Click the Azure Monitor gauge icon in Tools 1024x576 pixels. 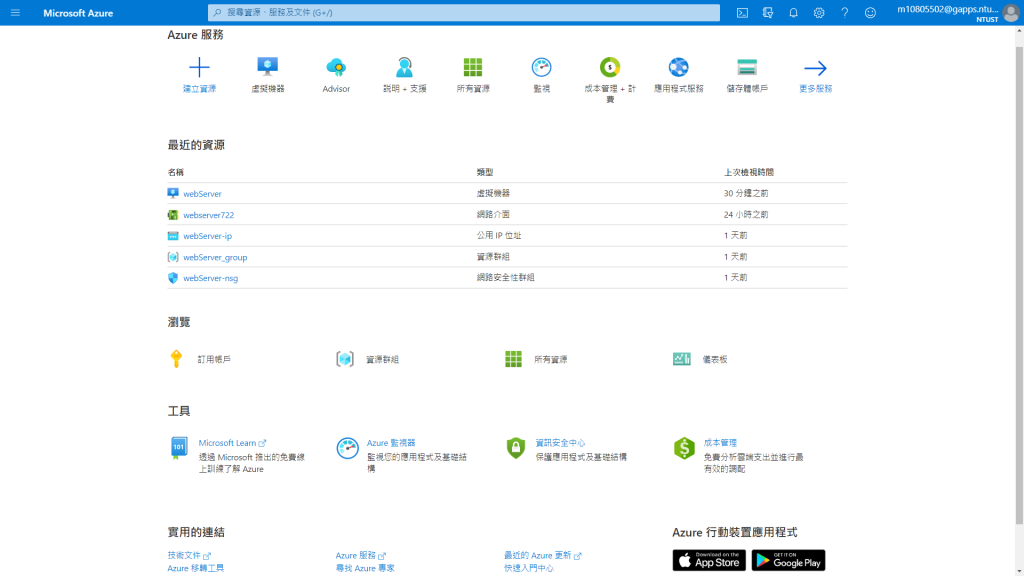point(347,448)
